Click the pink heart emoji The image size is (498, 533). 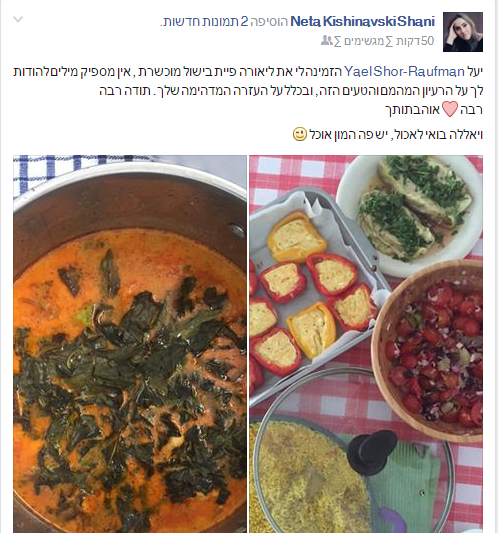point(450,109)
